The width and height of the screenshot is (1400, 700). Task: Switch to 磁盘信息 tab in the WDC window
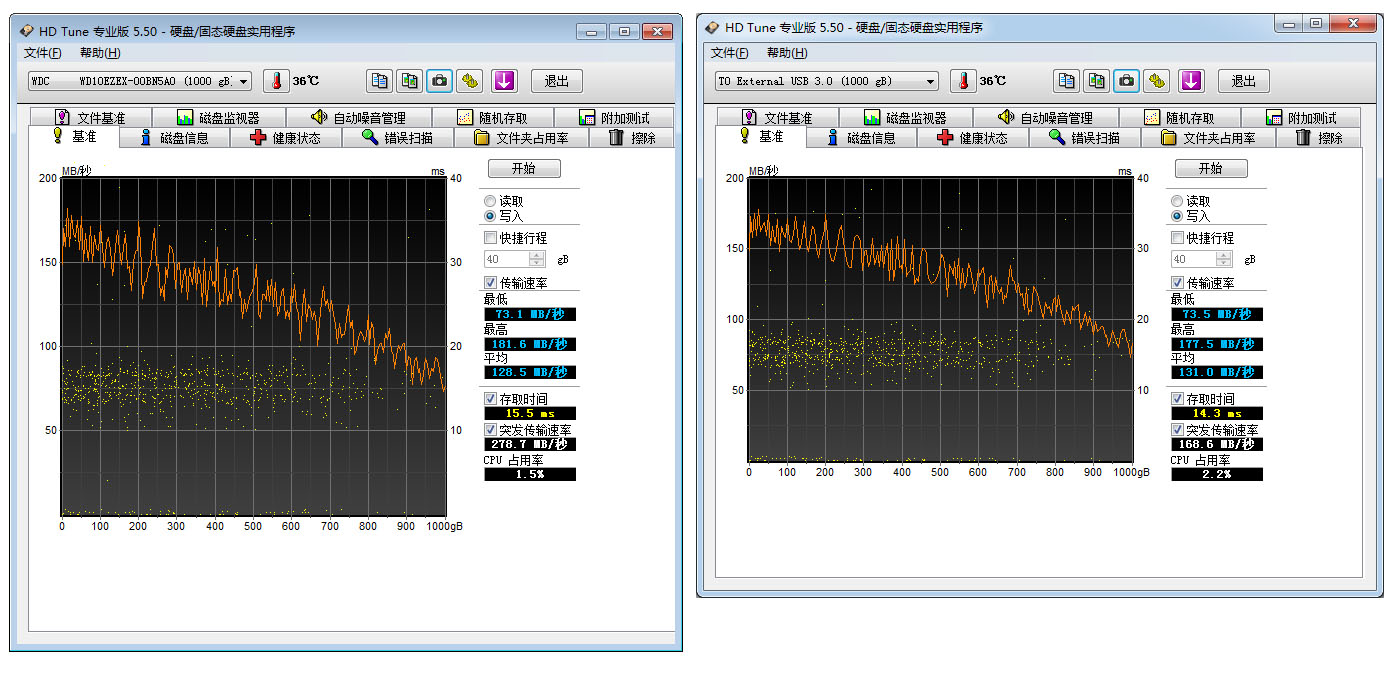coord(174,138)
